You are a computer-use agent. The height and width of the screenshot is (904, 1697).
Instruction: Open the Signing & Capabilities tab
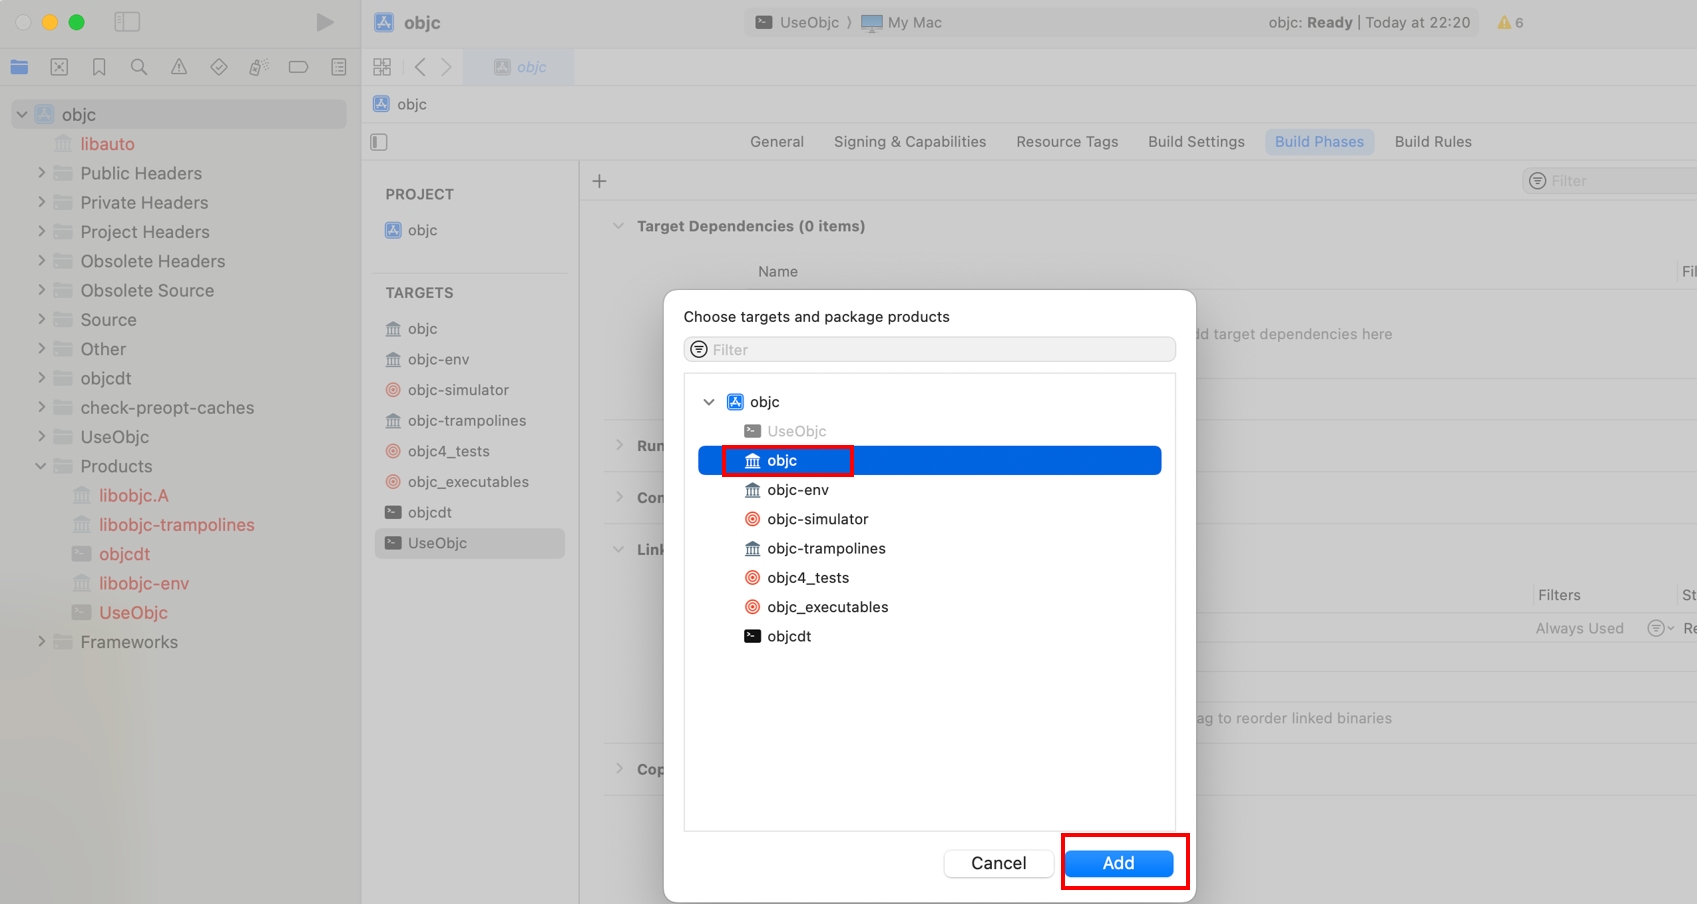[909, 142]
